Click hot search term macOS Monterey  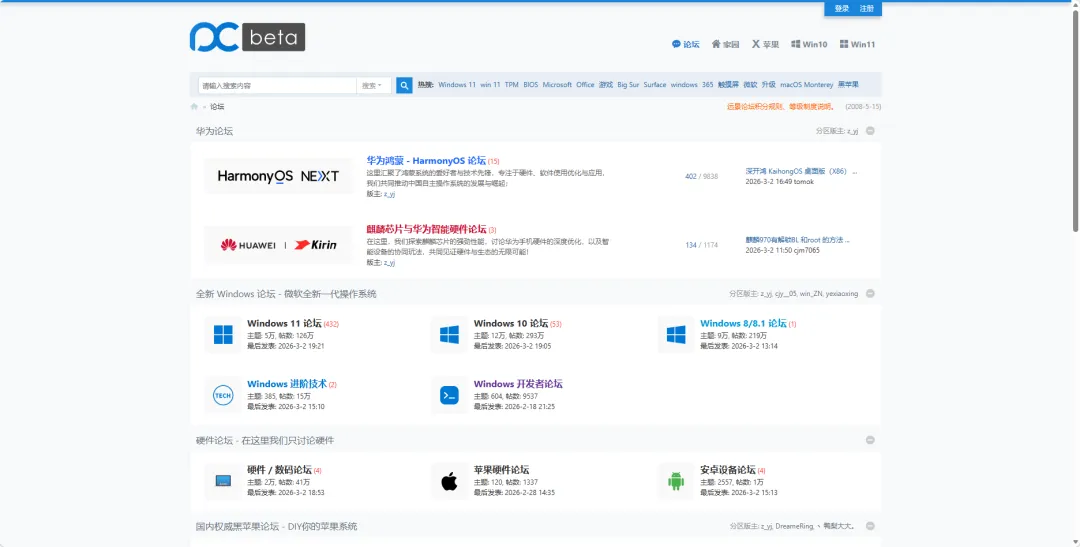[x=807, y=85]
